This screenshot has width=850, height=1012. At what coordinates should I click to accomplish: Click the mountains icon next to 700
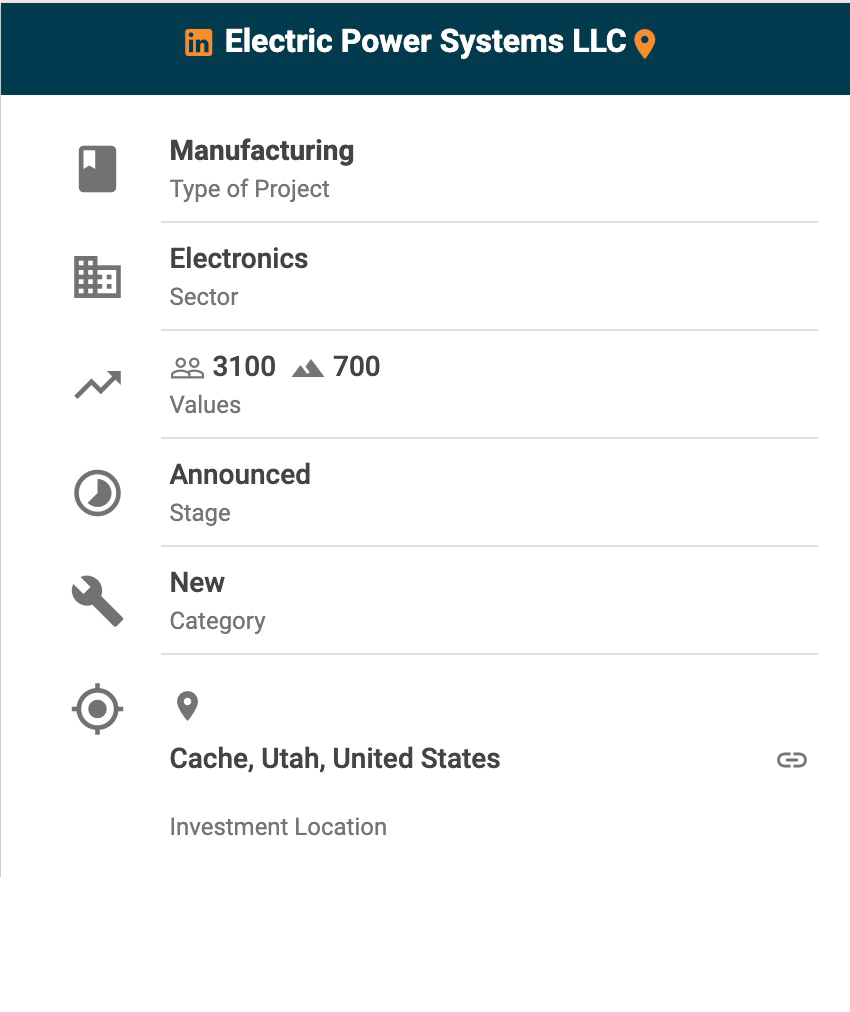[308, 368]
